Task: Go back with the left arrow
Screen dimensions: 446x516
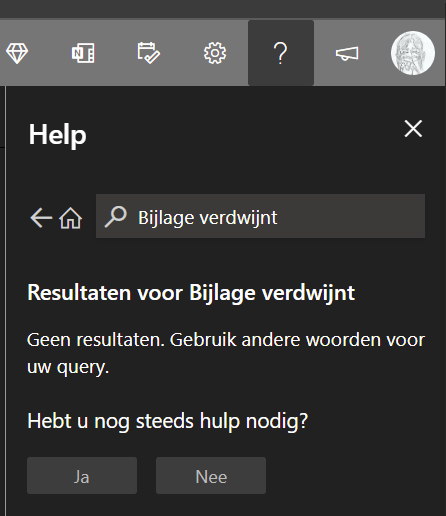Action: 41,218
